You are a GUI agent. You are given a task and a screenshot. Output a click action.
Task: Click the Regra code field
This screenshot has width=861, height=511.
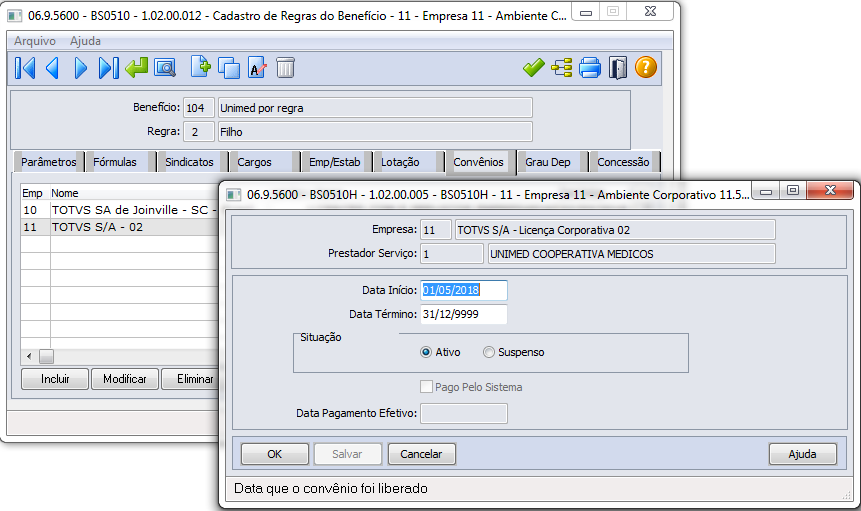[198, 132]
